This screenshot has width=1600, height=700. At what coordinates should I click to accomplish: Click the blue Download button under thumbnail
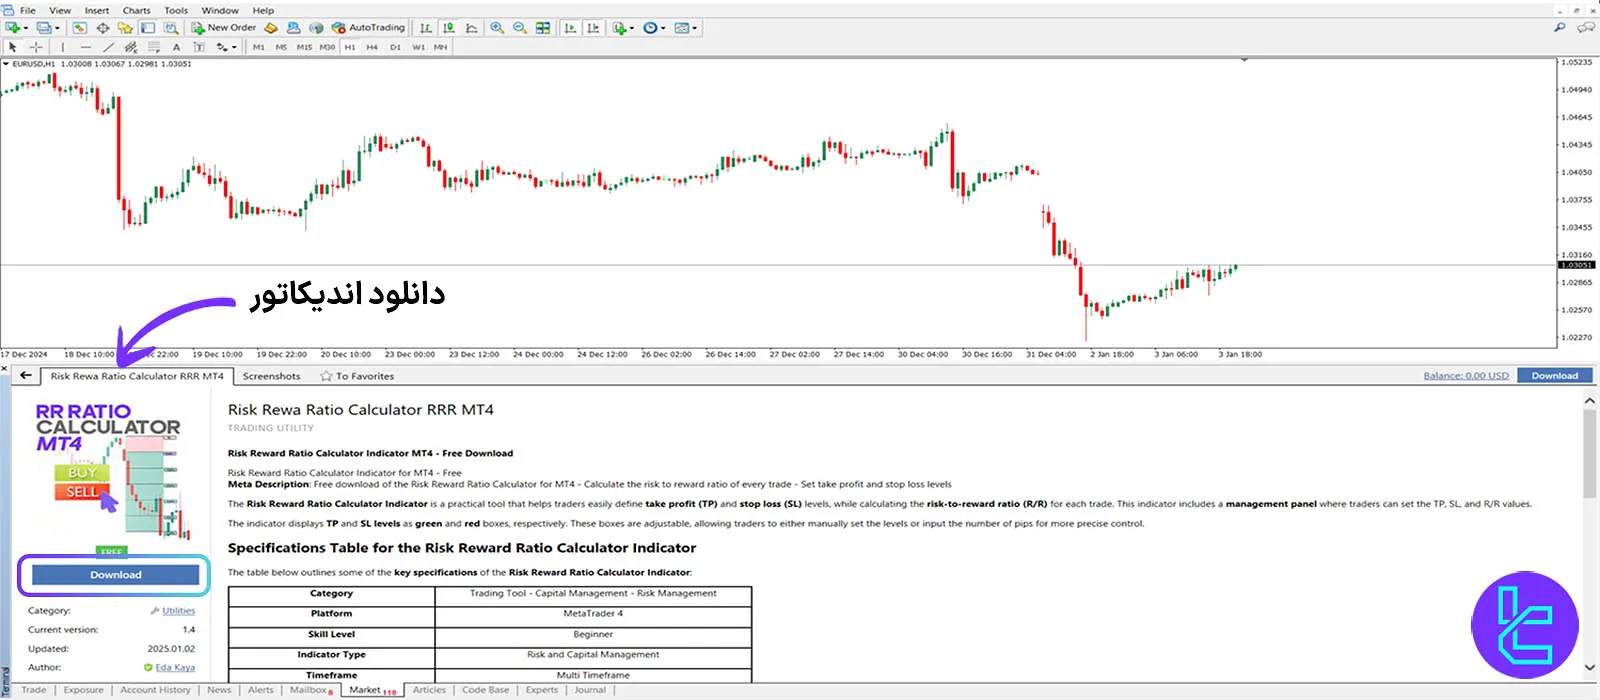click(115, 575)
